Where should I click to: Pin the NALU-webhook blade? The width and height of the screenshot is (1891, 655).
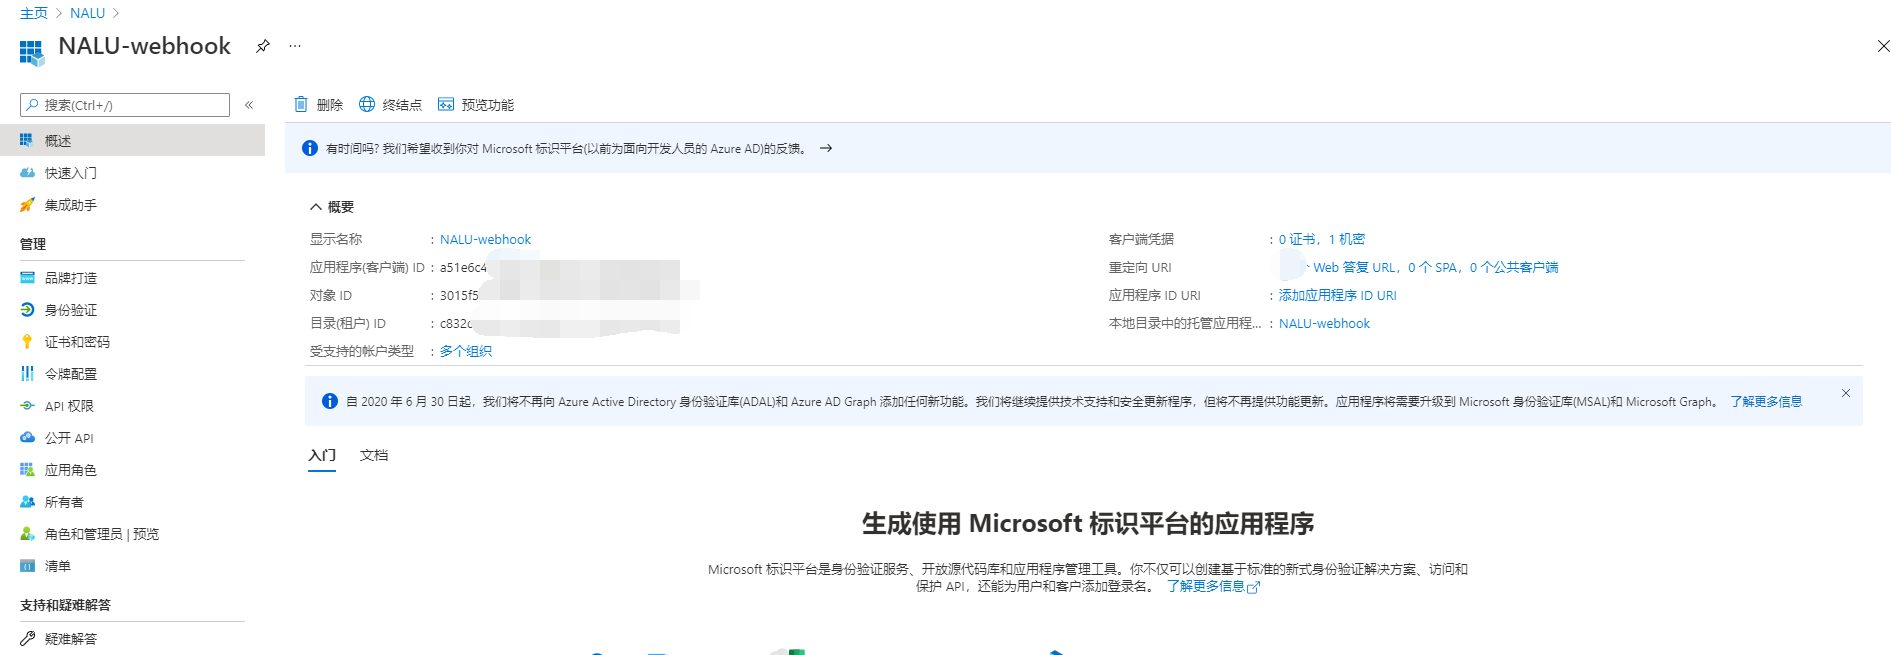(263, 46)
